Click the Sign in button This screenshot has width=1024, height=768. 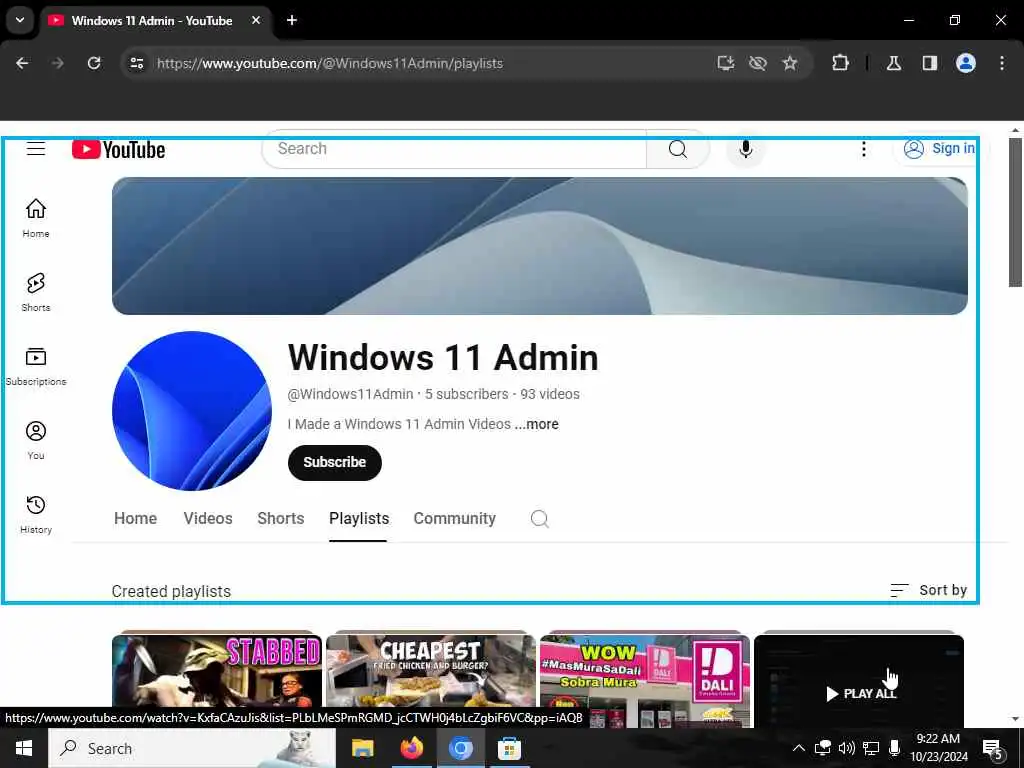pyautogui.click(x=940, y=149)
